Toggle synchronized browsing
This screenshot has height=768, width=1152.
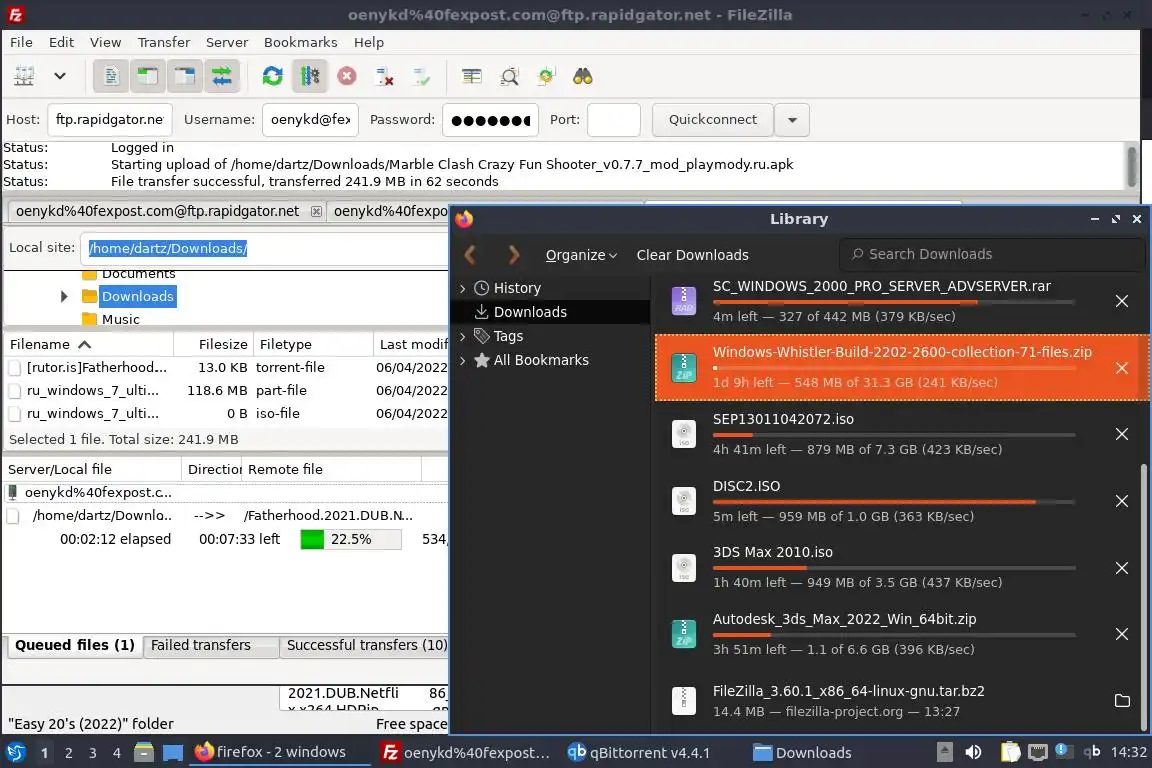[x=546, y=76]
